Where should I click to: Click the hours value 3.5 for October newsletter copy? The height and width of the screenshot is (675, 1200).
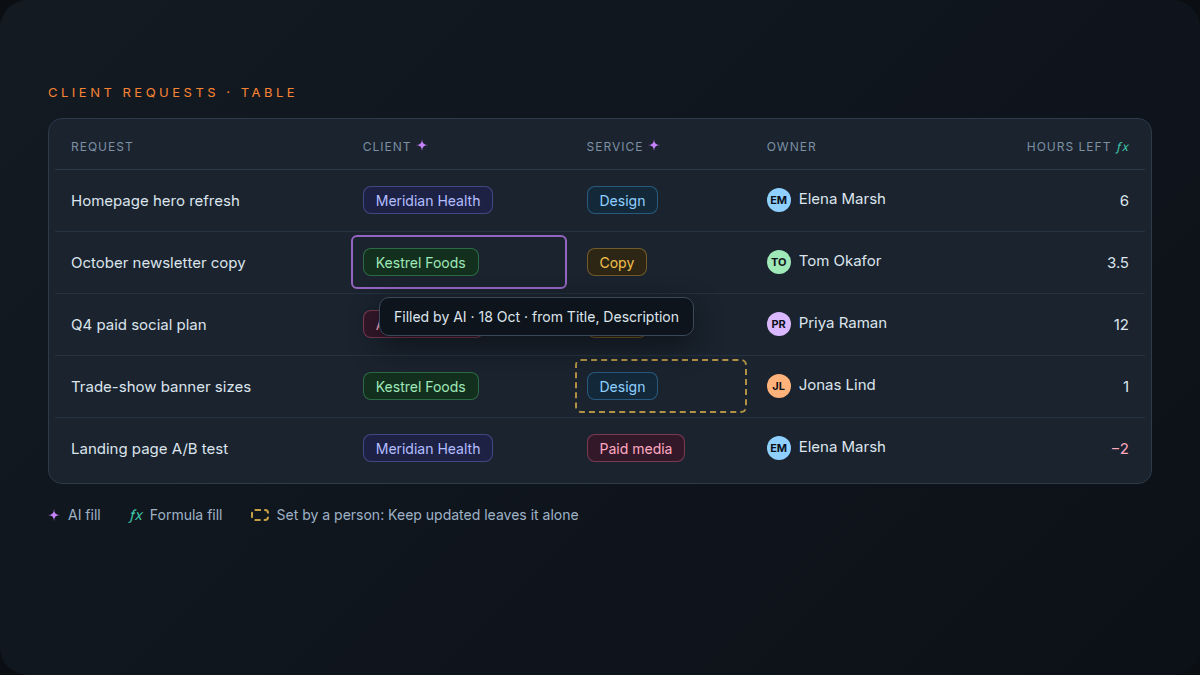tap(1118, 263)
